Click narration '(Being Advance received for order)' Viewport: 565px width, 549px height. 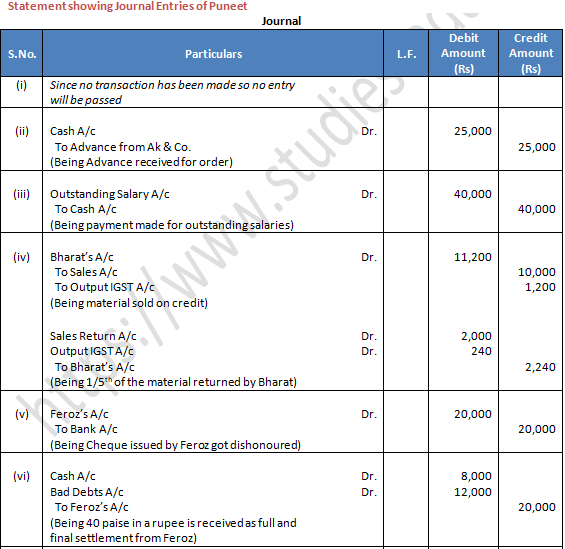click(141, 162)
